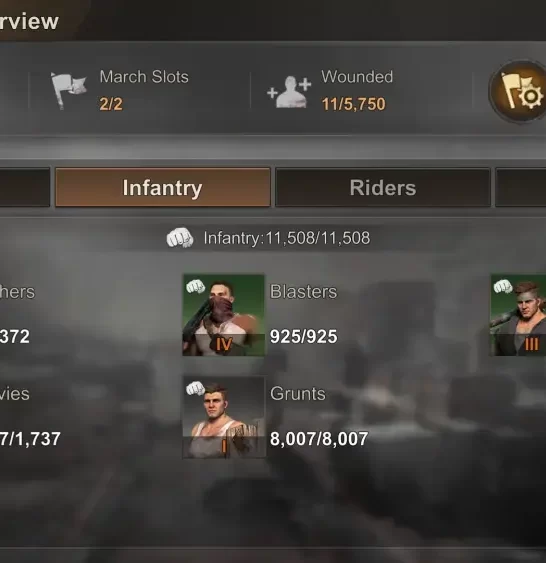546x563 pixels.
Task: Click the Wounded 11/5,750 value
Action: pos(354,104)
